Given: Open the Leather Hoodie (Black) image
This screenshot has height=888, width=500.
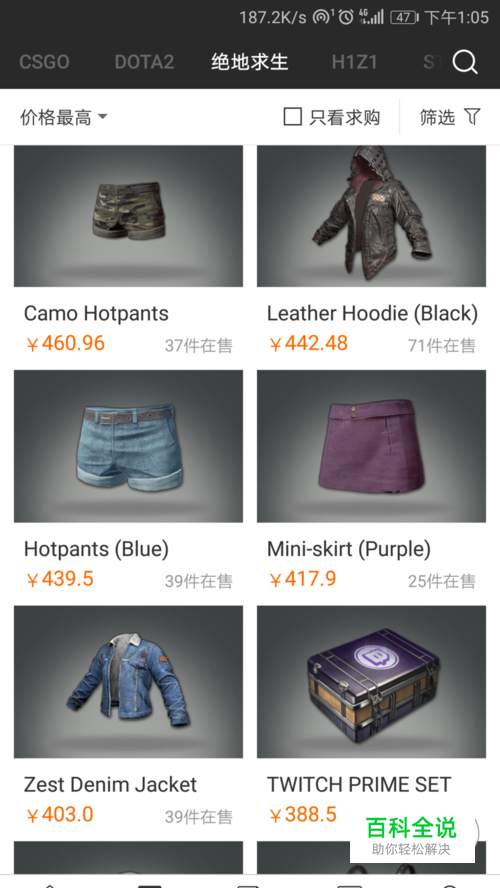Looking at the screenshot, I should point(371,216).
